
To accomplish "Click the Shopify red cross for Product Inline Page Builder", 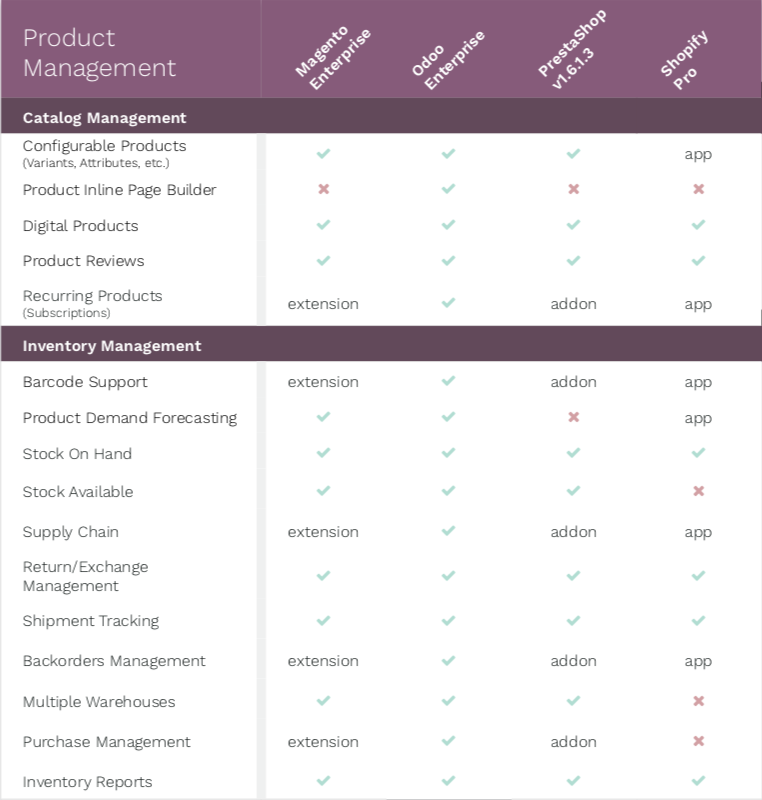I will click(x=698, y=189).
